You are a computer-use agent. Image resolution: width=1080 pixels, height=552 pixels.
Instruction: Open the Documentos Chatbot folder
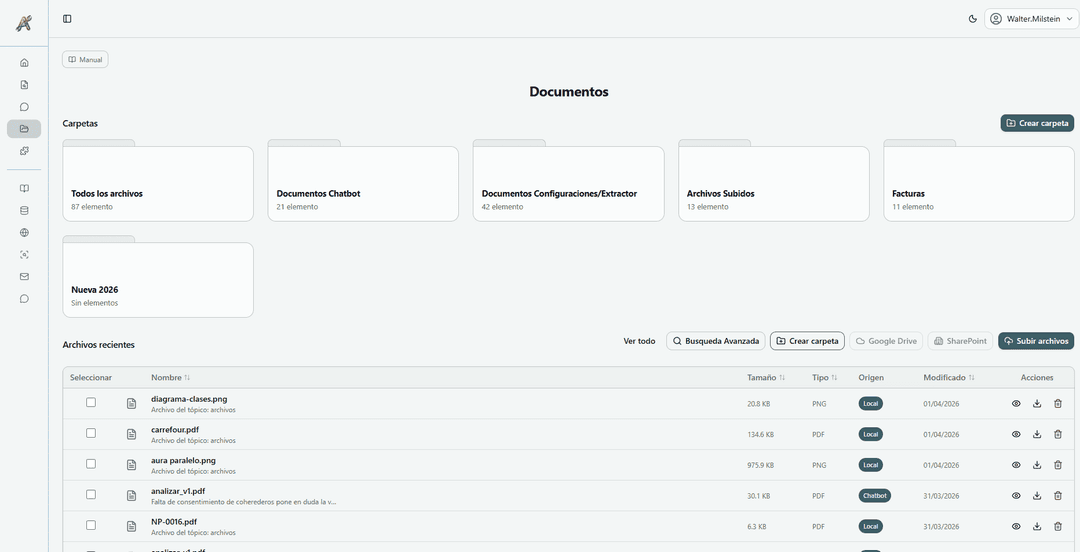pyautogui.click(x=363, y=185)
